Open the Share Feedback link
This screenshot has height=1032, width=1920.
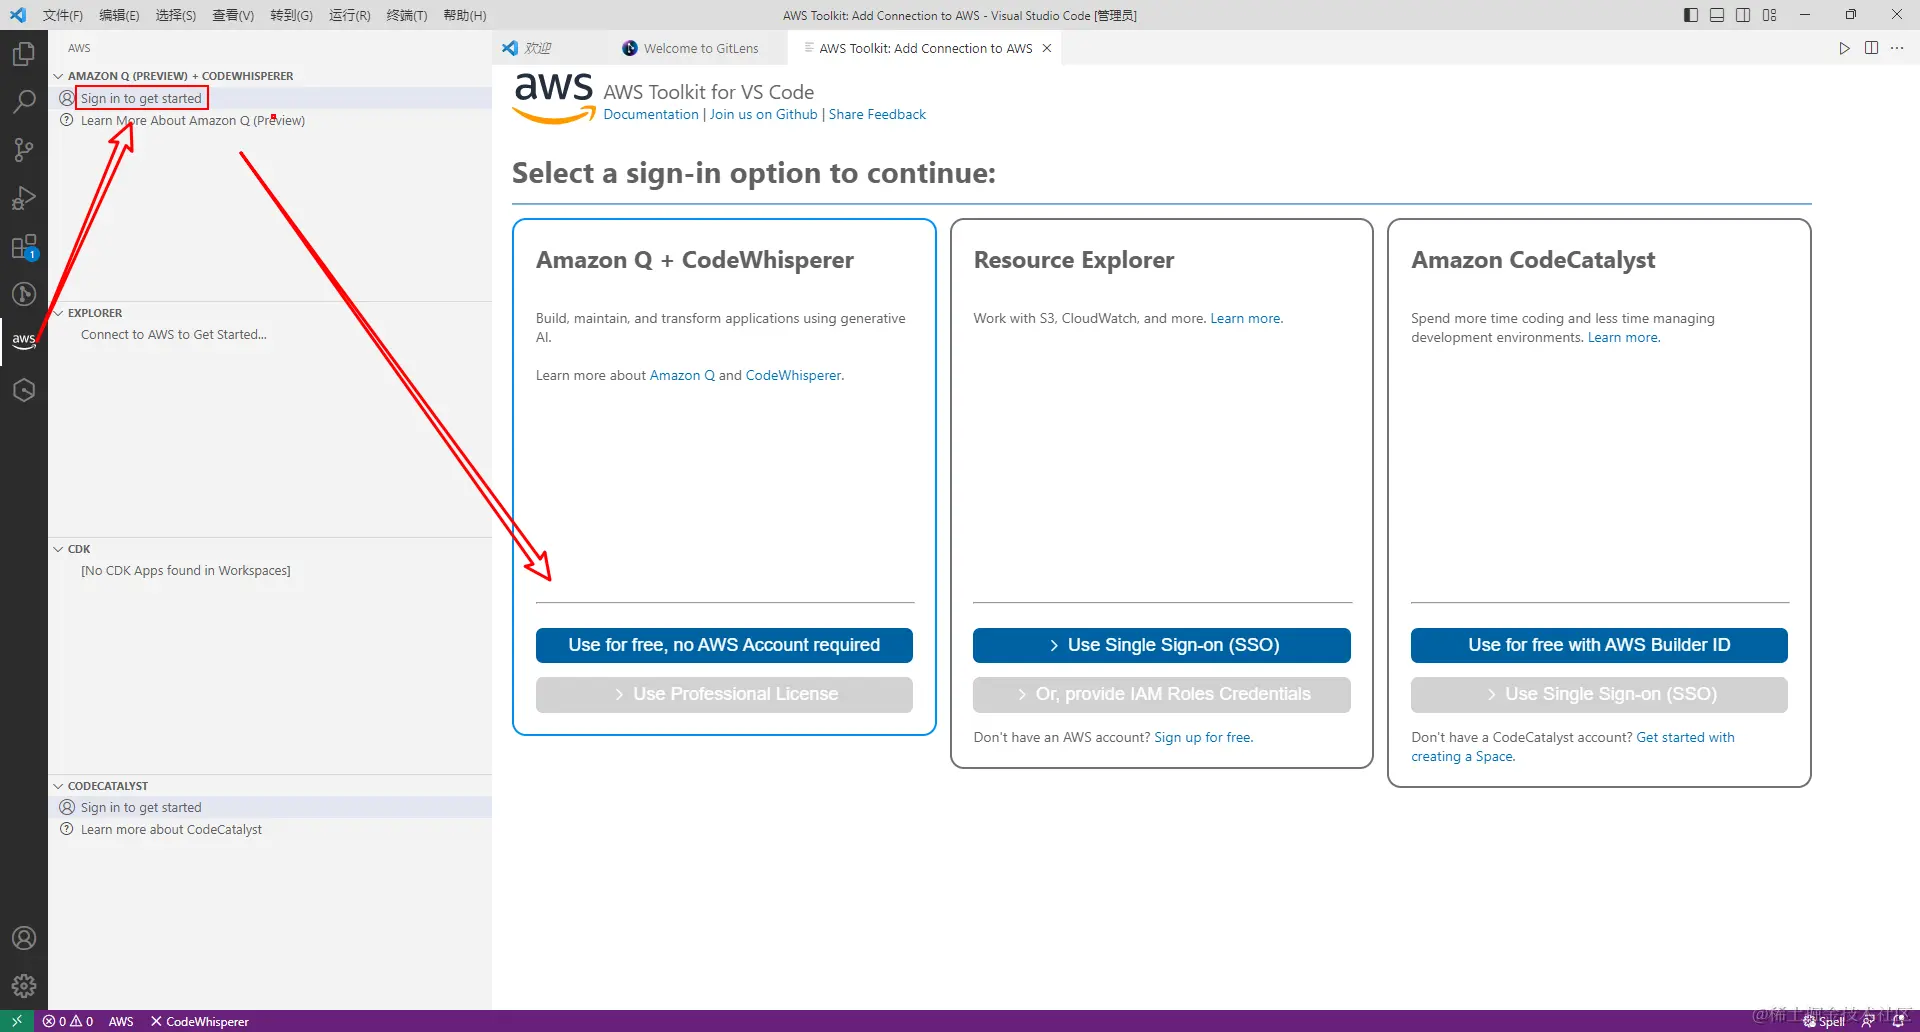(877, 114)
